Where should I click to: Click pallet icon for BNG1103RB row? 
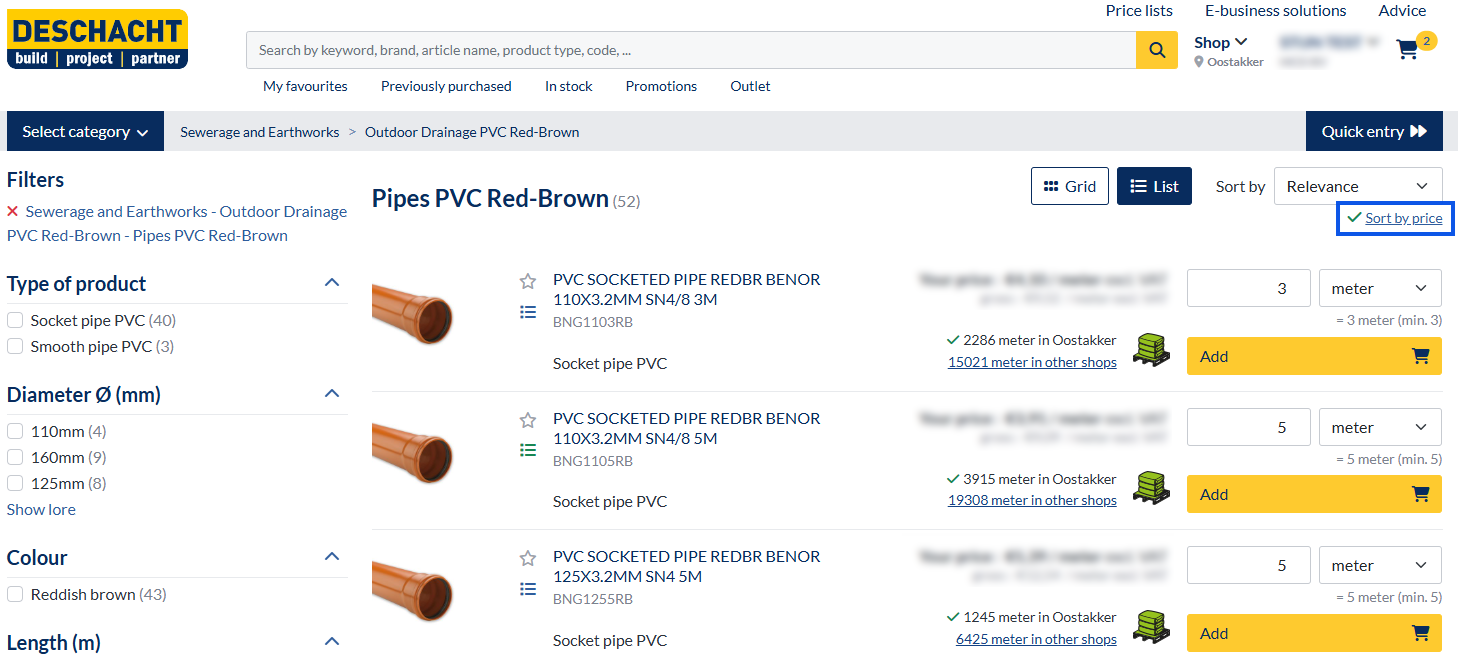coord(1152,350)
